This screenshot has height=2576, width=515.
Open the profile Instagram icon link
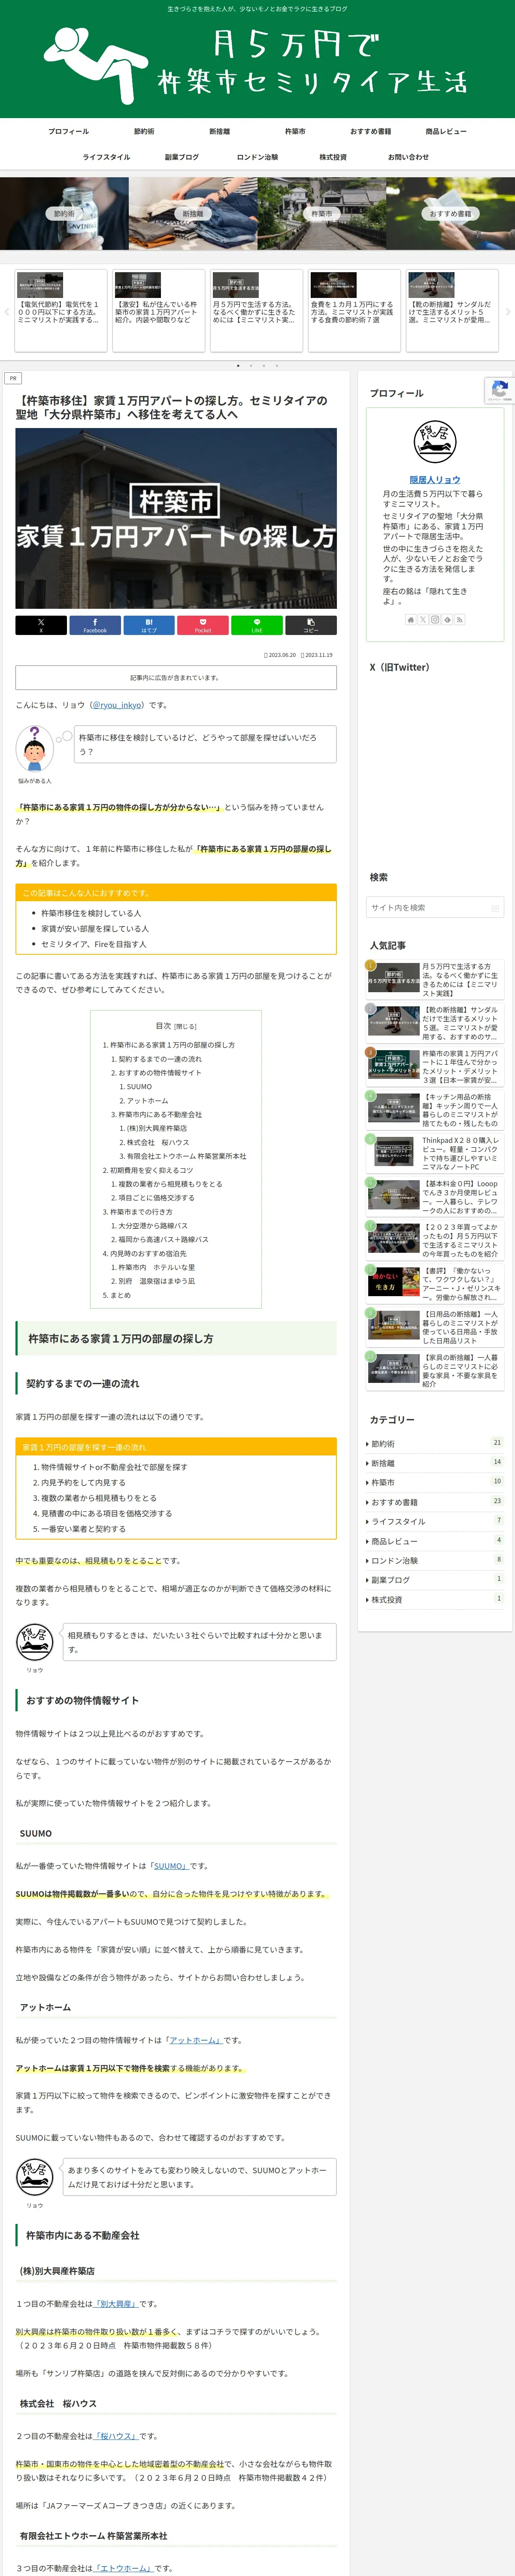coord(435,619)
